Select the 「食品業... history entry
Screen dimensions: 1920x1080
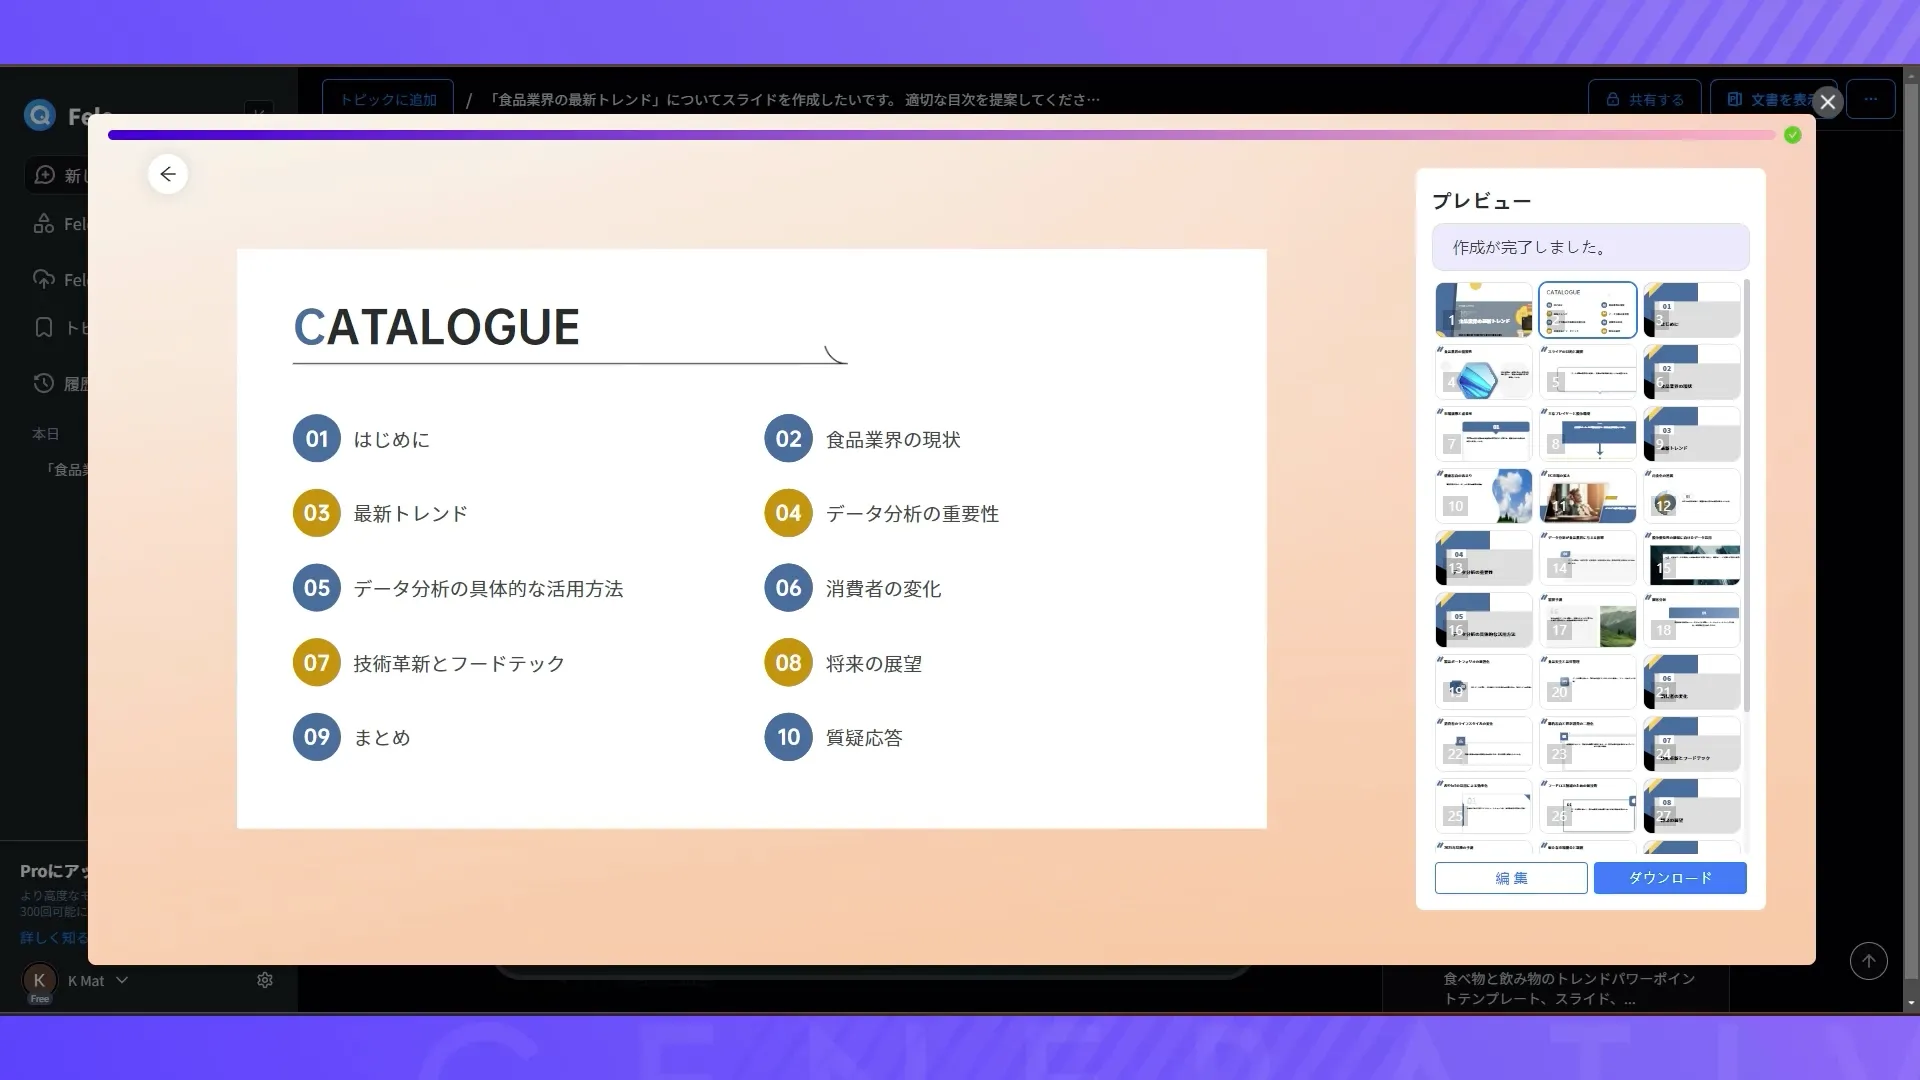tap(70, 468)
